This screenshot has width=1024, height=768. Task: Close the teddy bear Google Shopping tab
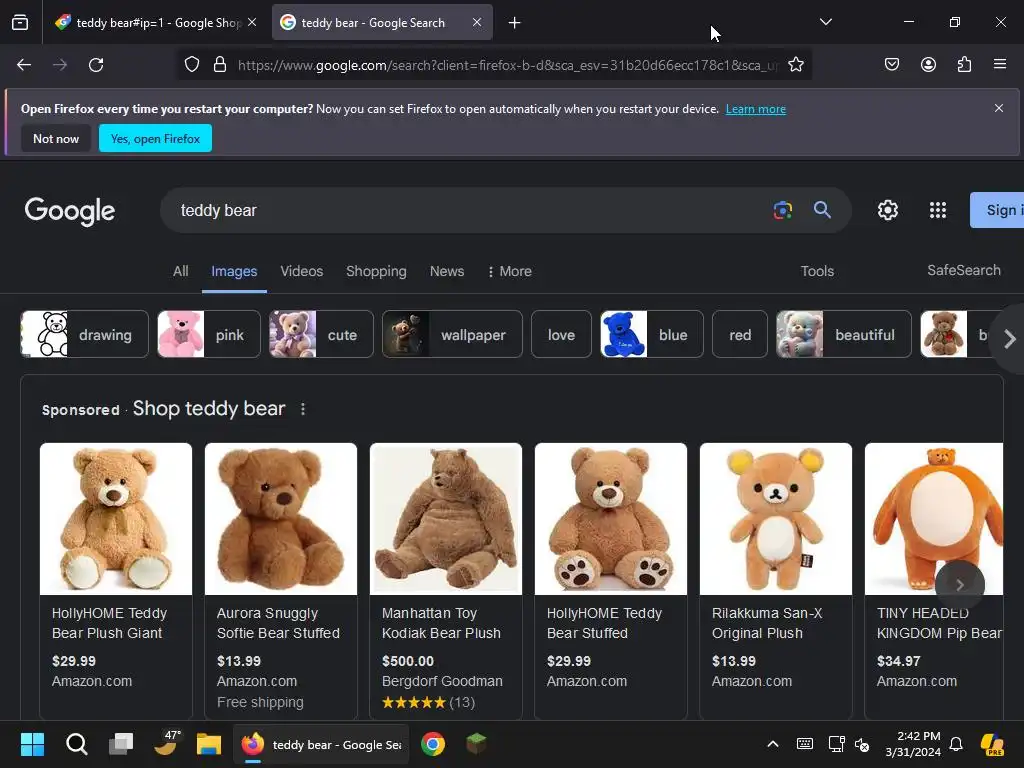[x=252, y=22]
